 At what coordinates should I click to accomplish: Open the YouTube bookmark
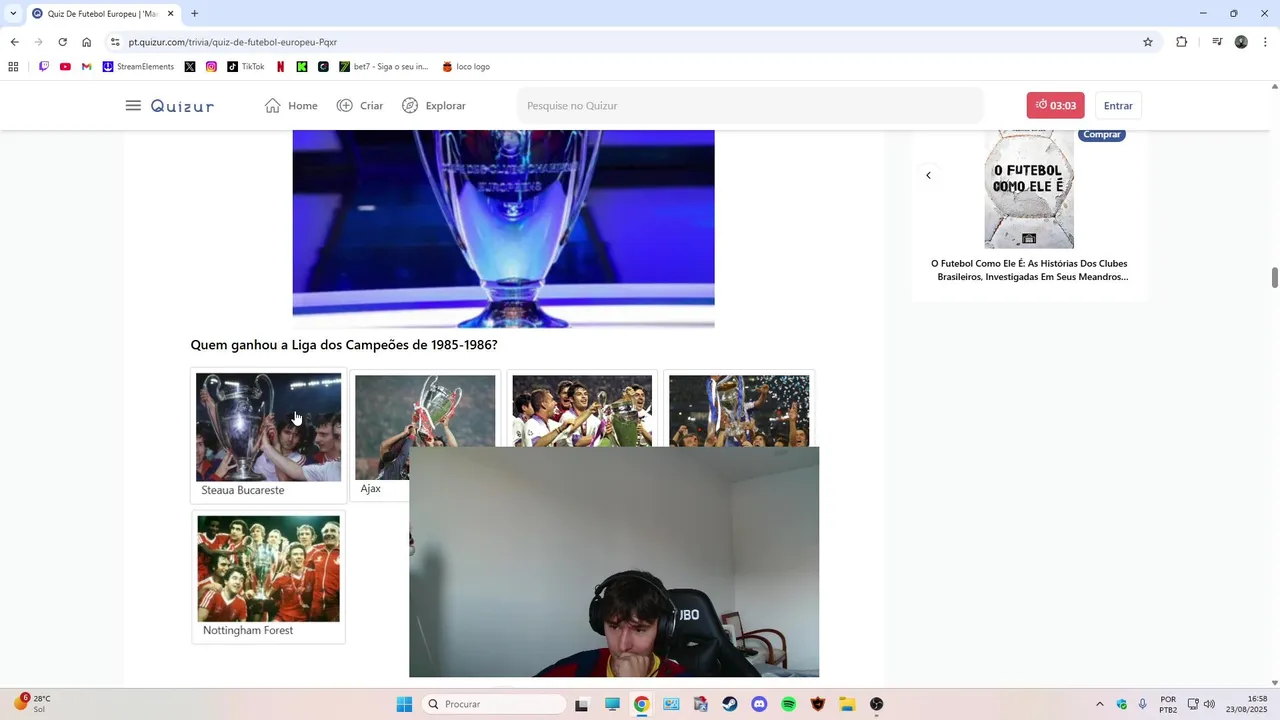(x=65, y=67)
